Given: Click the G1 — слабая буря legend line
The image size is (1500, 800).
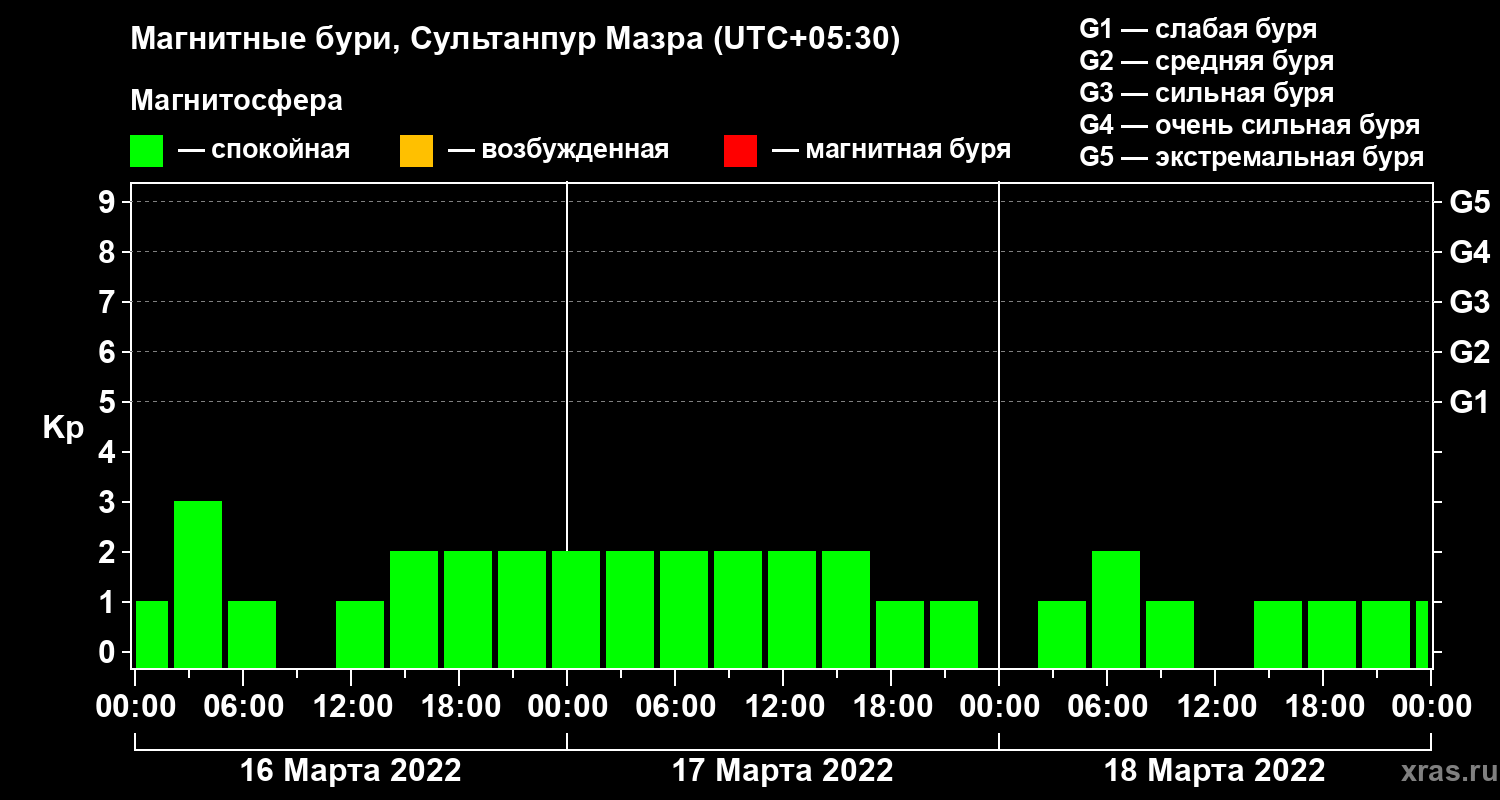Looking at the screenshot, I should point(1198,28).
